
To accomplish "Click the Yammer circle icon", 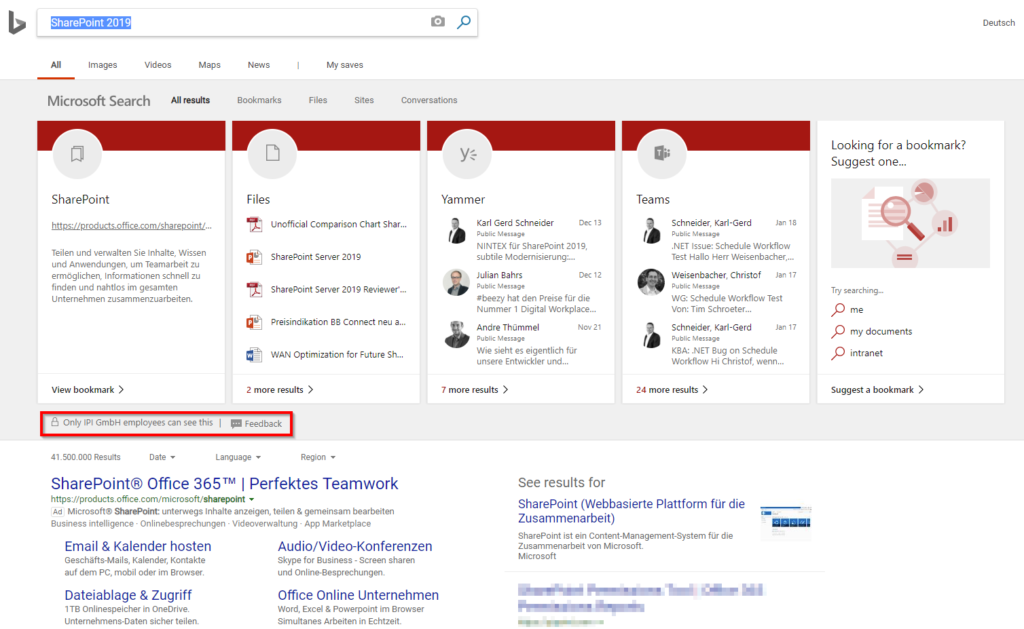I will click(x=468, y=153).
